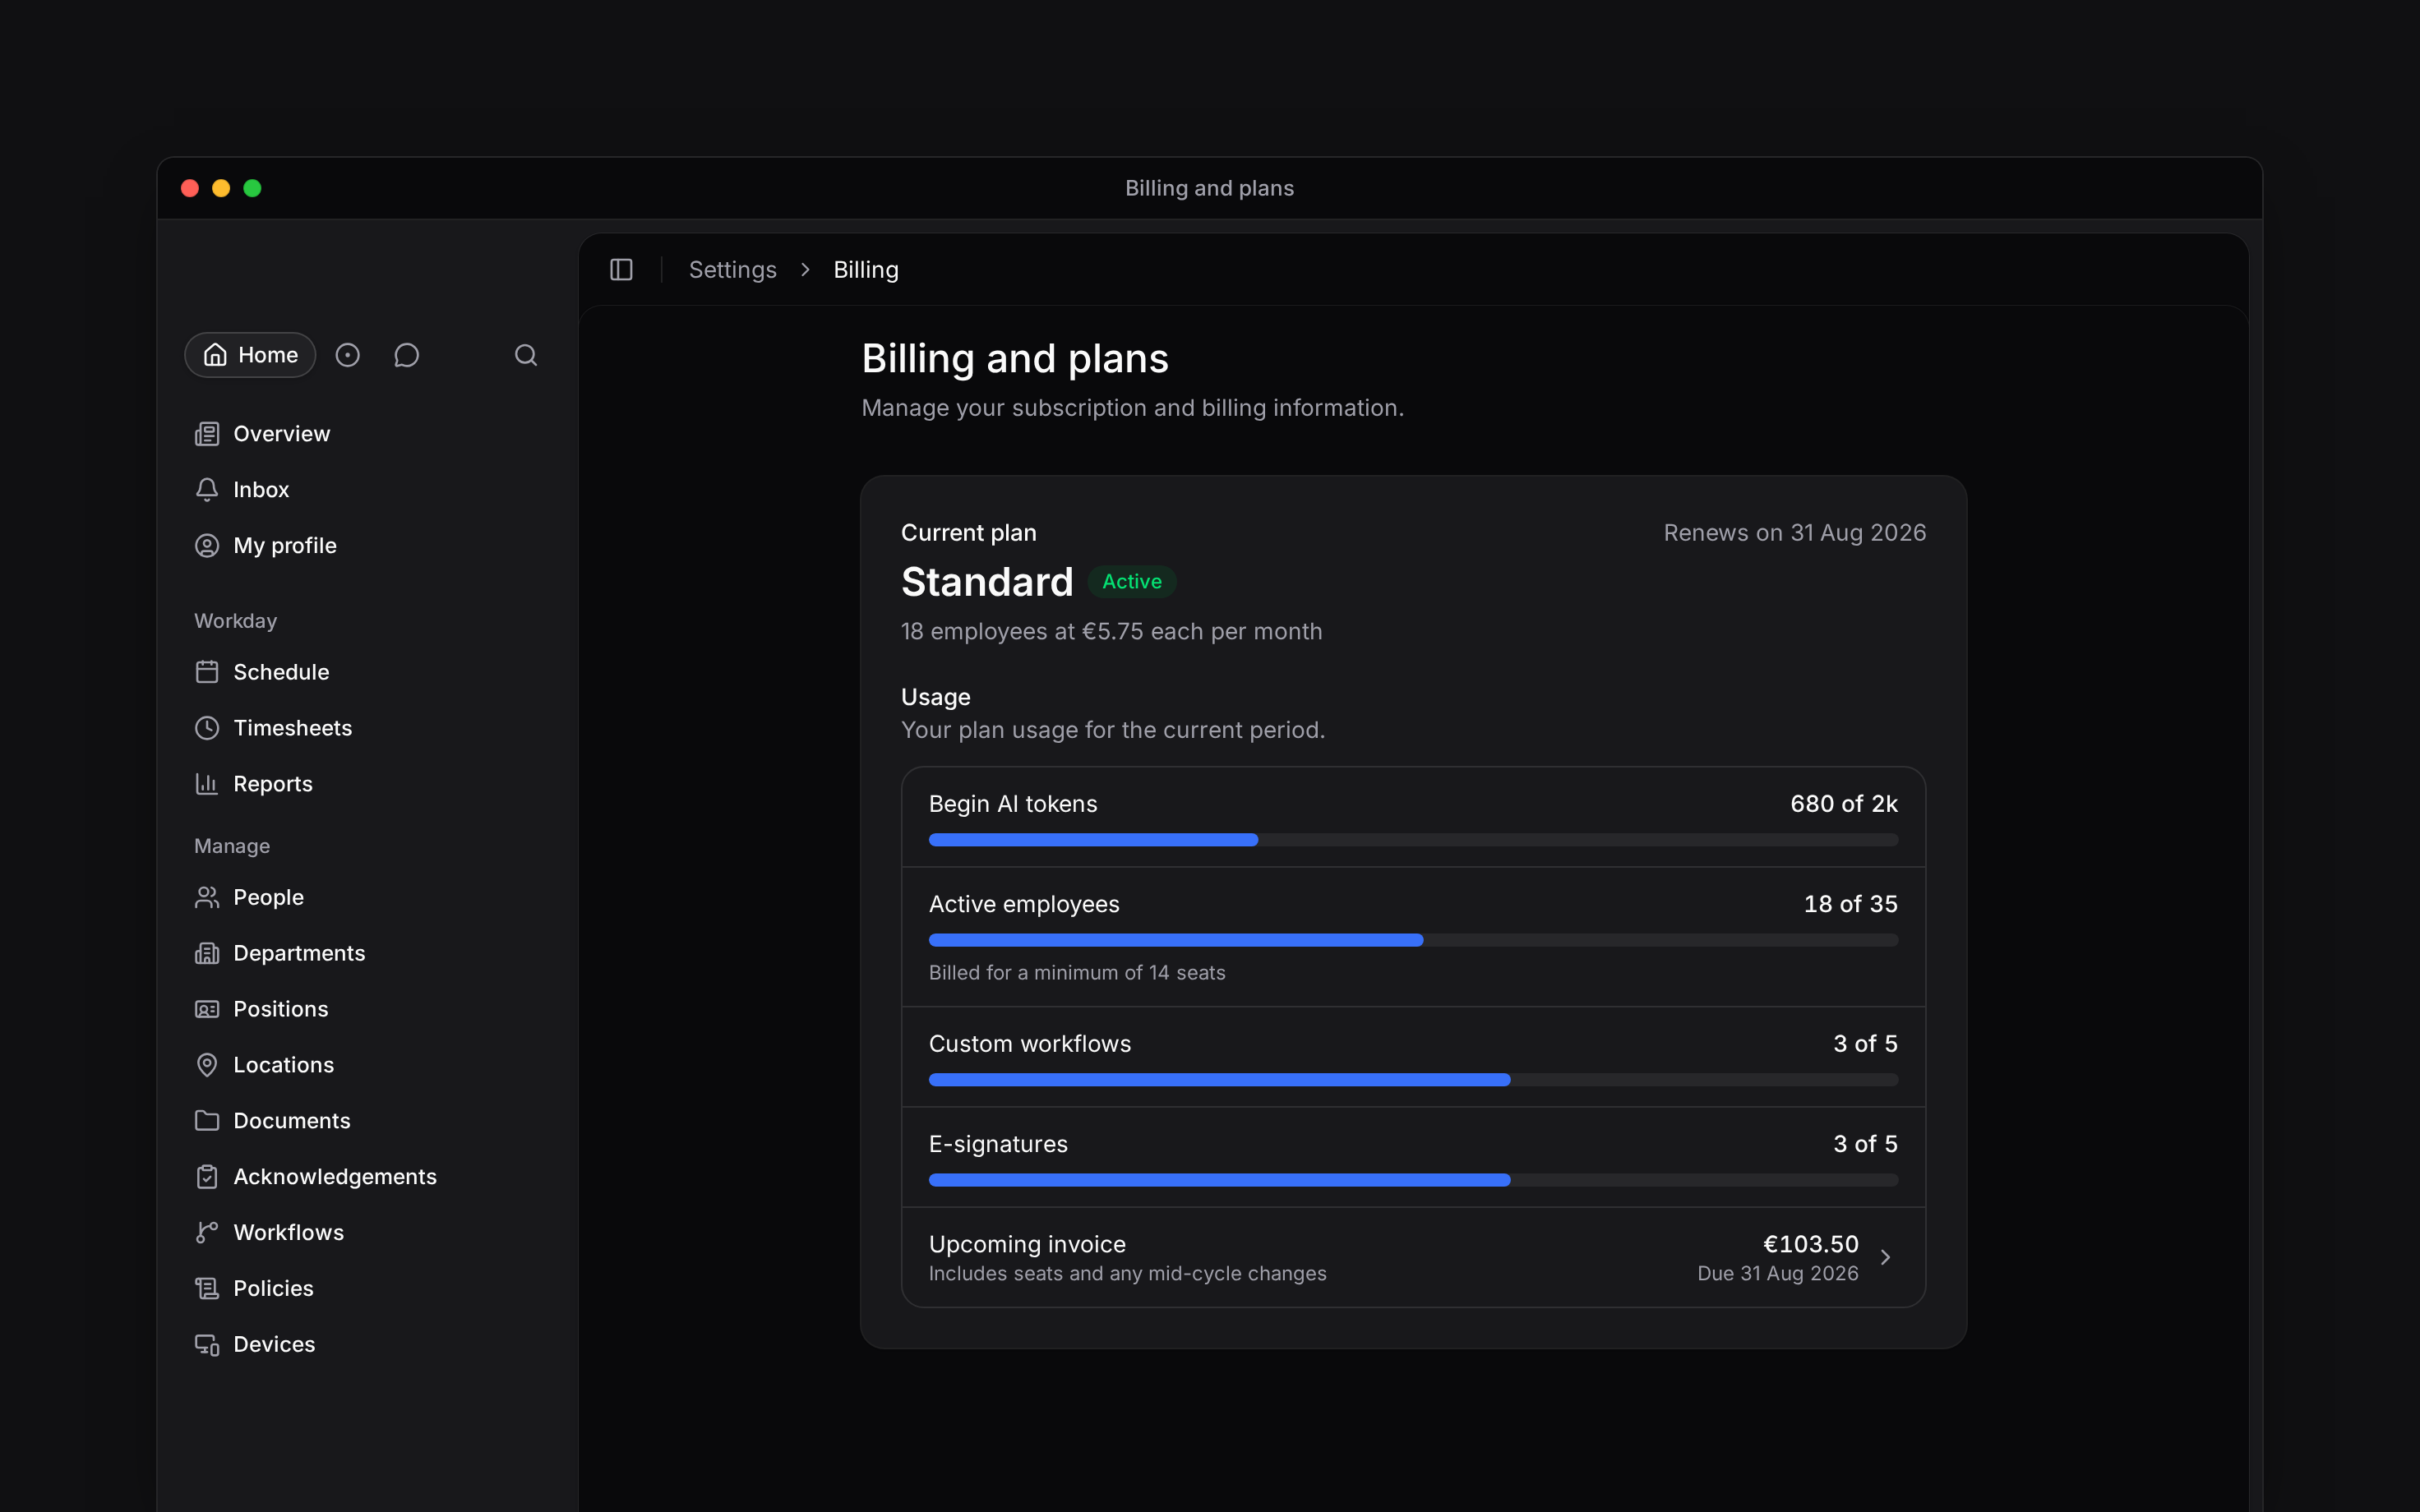This screenshot has height=1512, width=2420.
Task: Click the Policies scroll icon
Action: (207, 1289)
